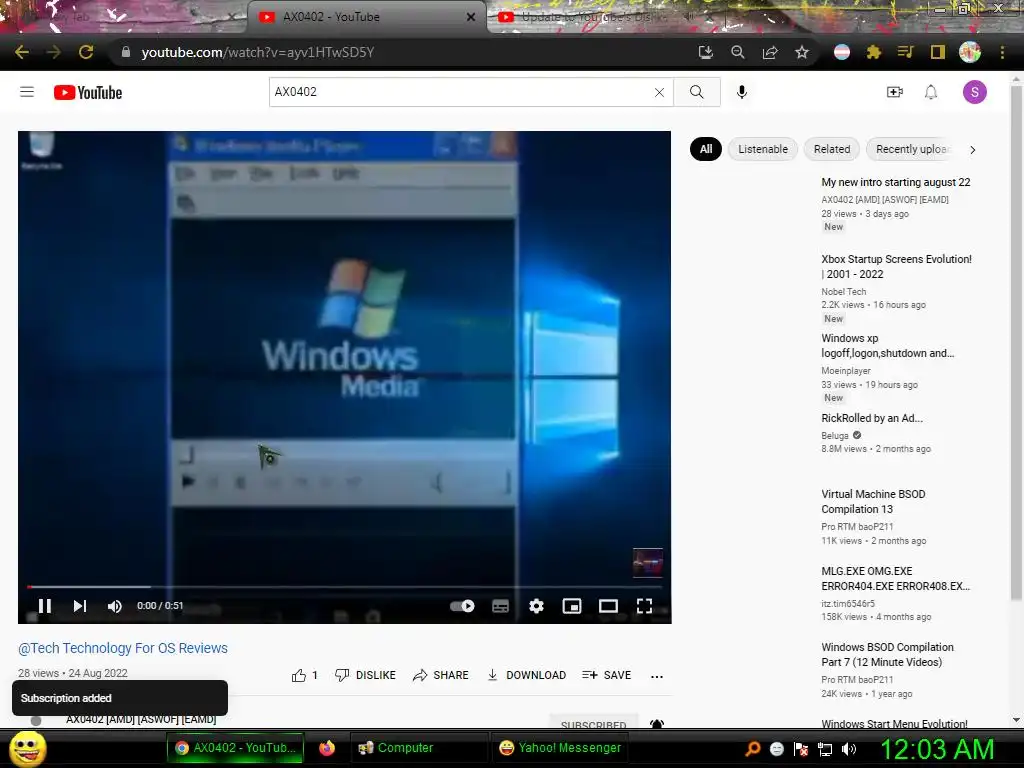Select the Related filter chip
This screenshot has height=768, width=1024.
pyautogui.click(x=832, y=149)
